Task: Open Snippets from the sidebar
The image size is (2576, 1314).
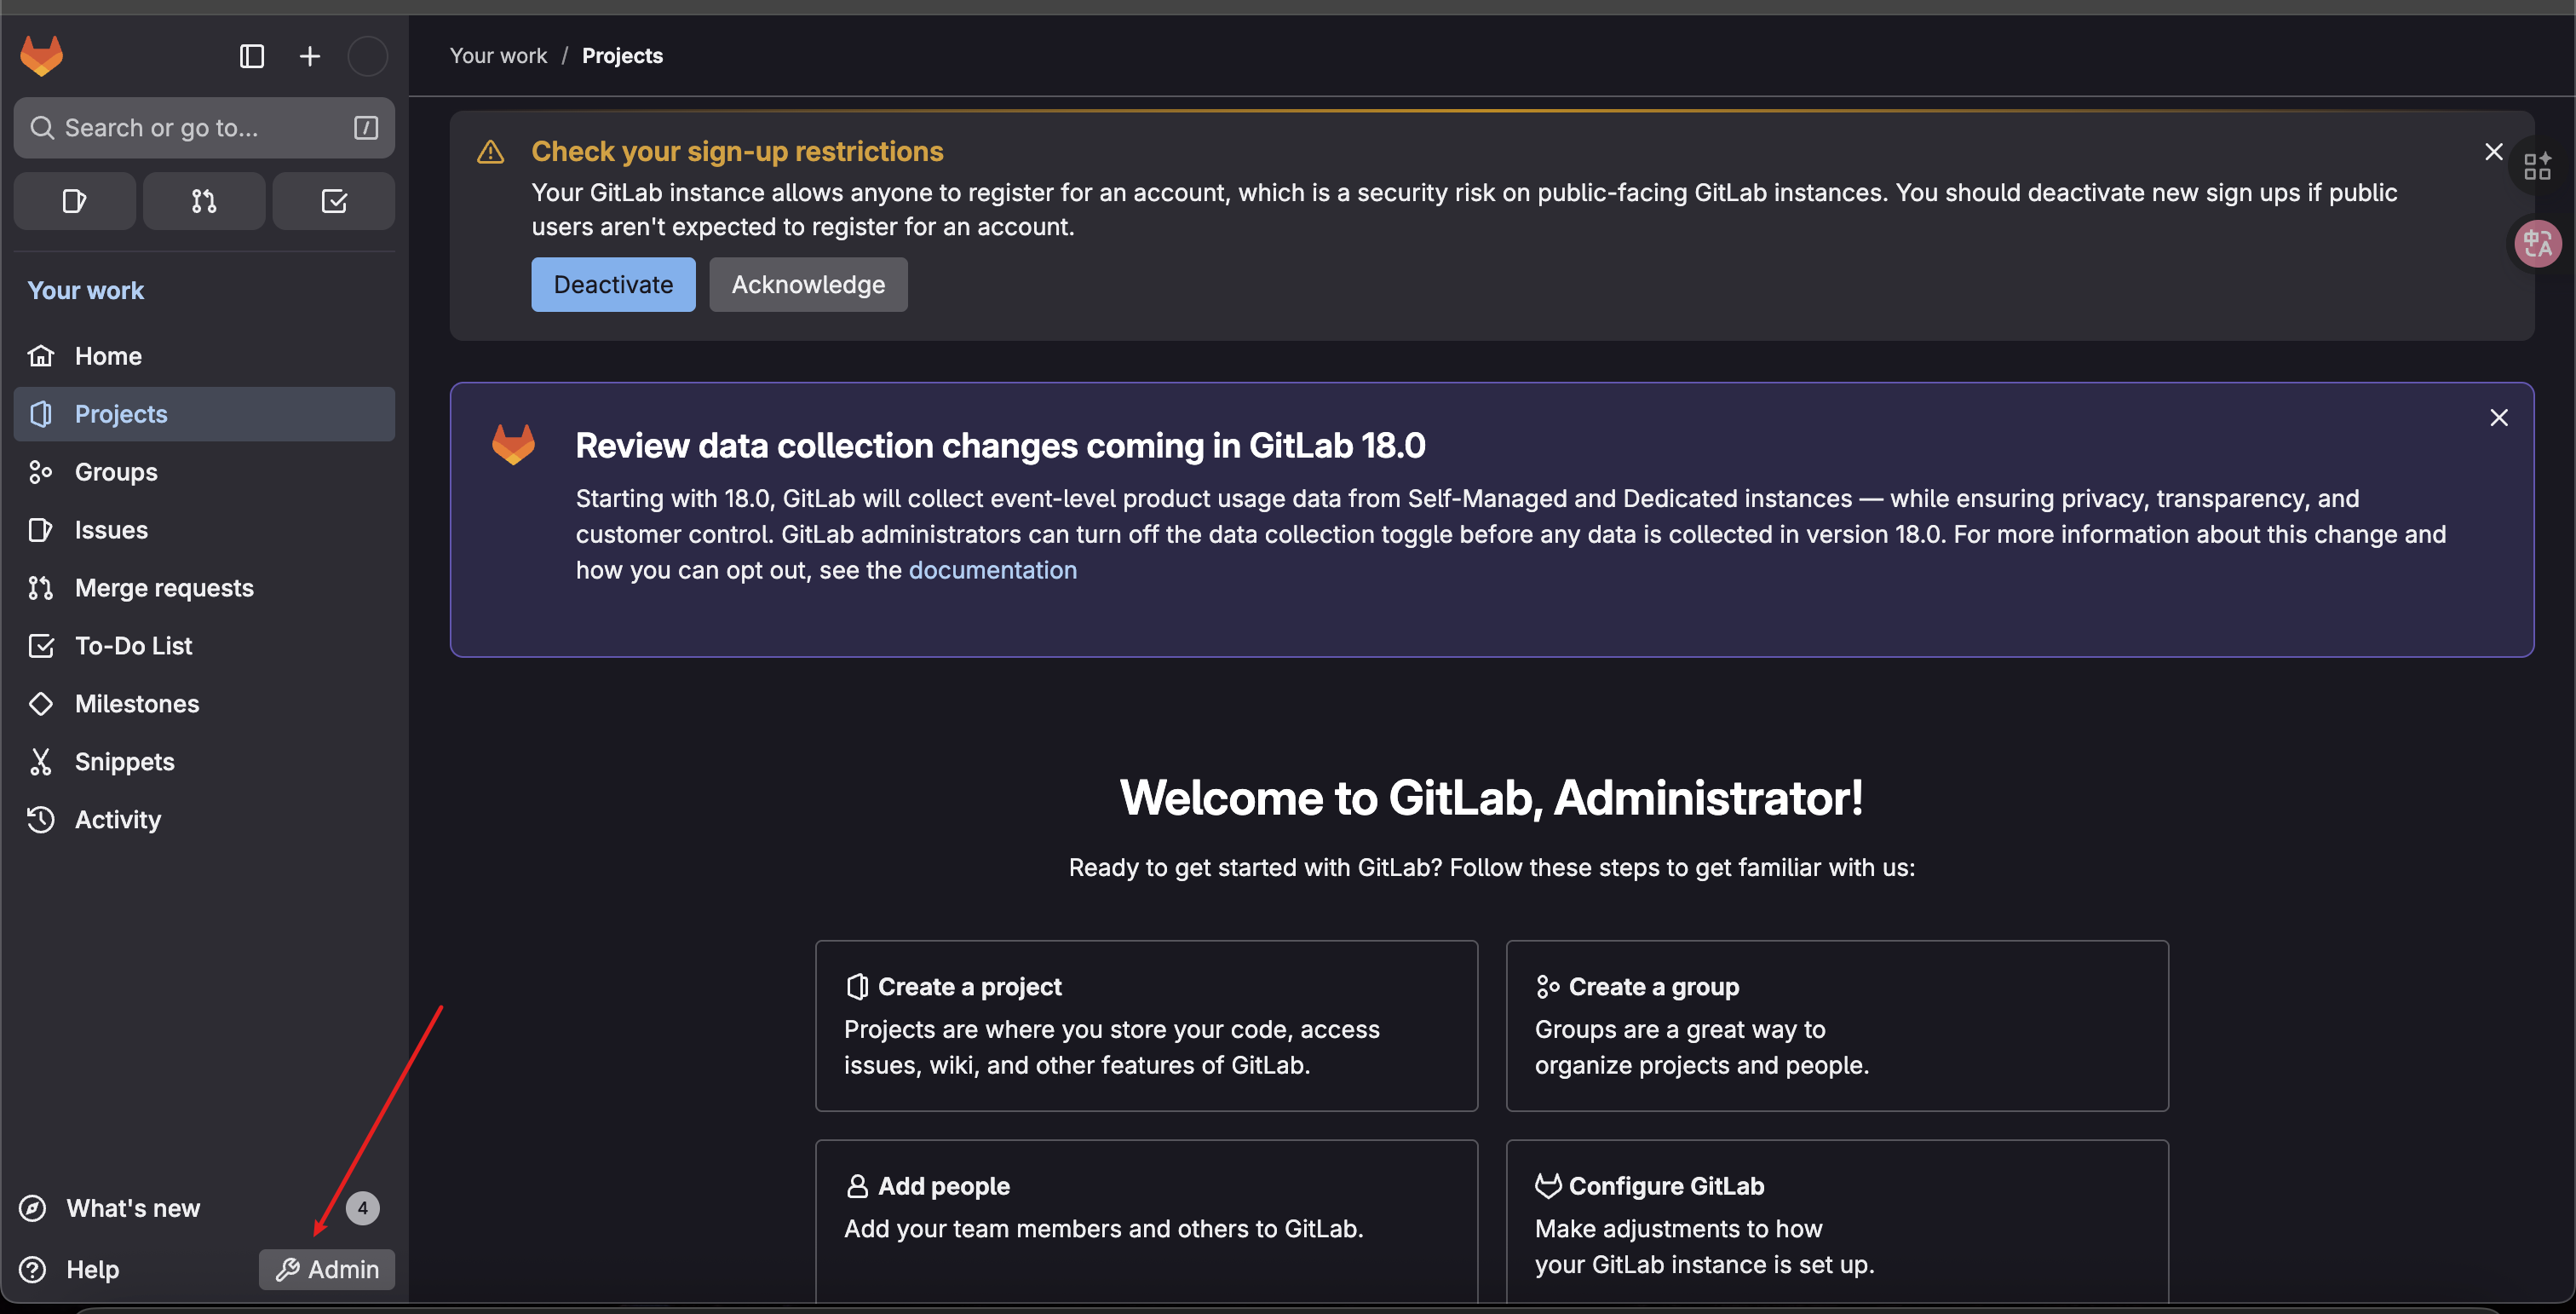Action: (124, 762)
